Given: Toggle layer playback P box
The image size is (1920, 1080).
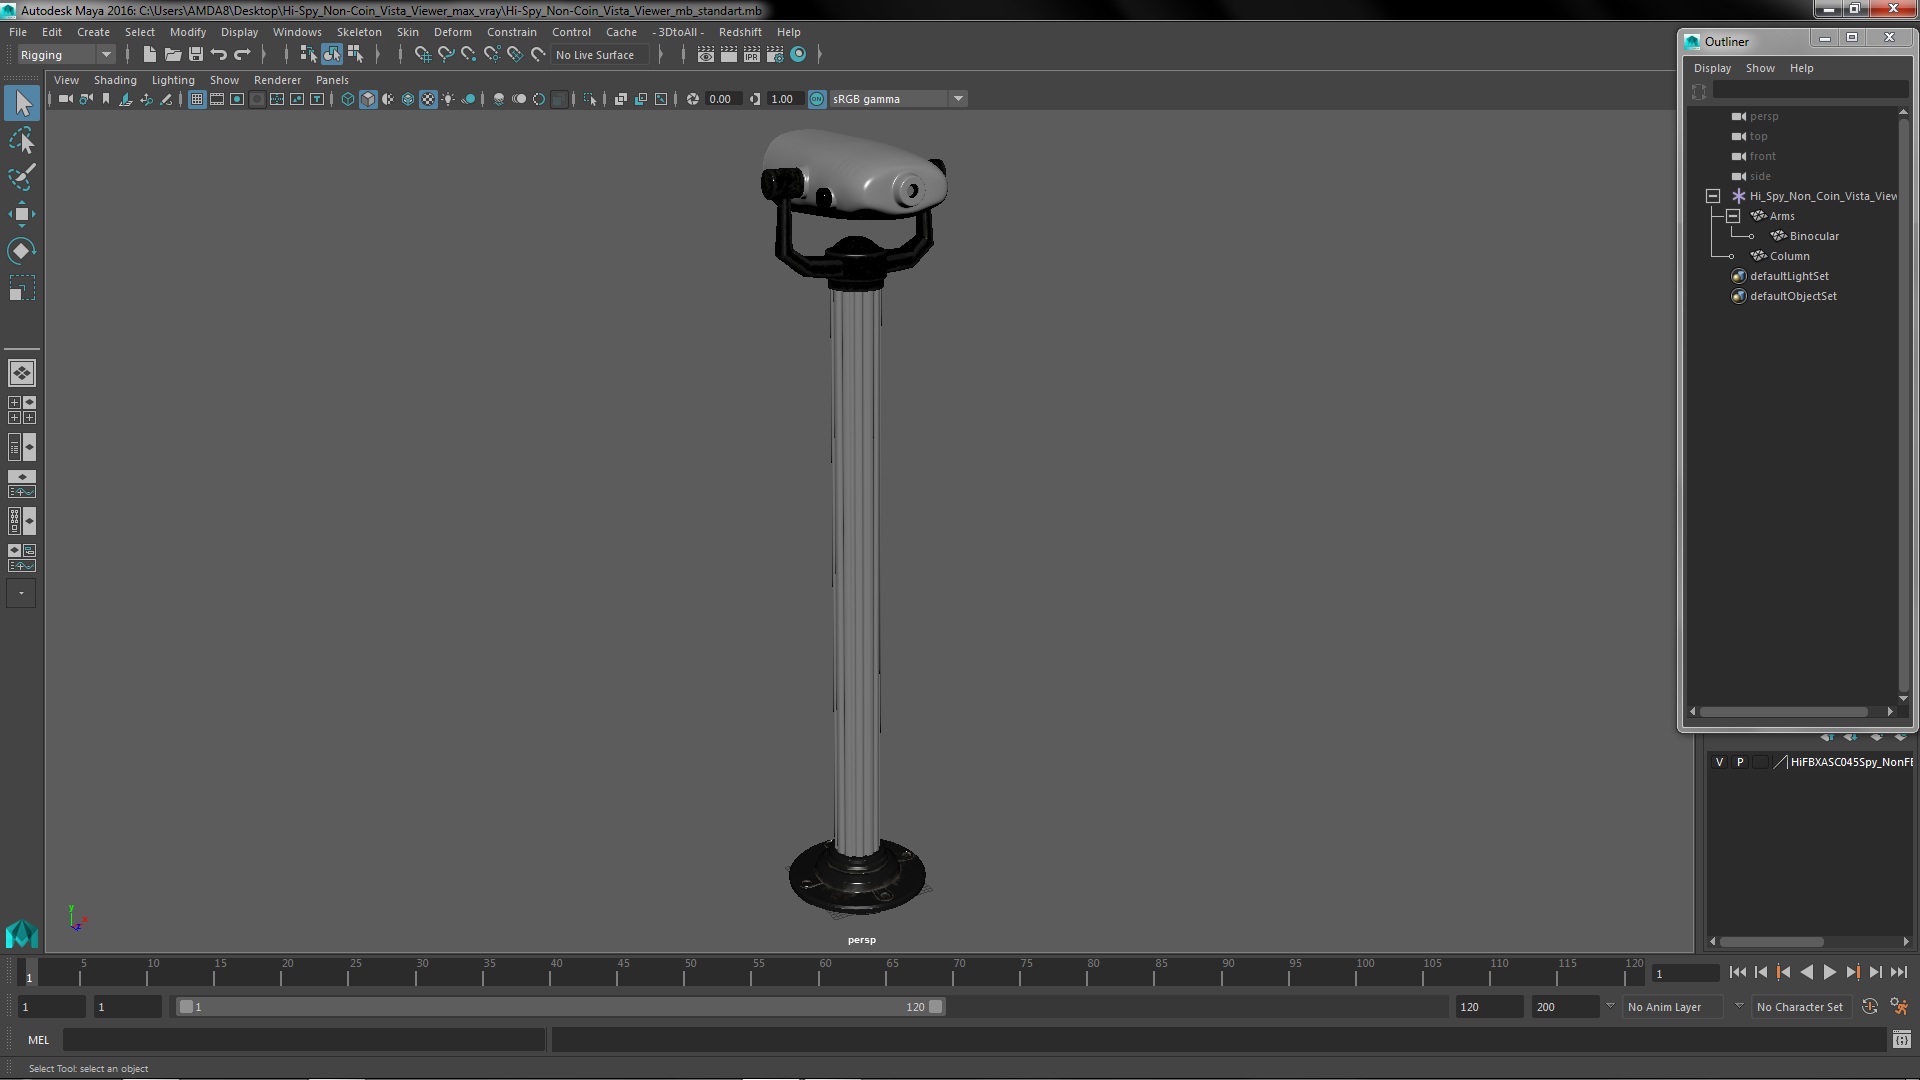Looking at the screenshot, I should point(1740,762).
